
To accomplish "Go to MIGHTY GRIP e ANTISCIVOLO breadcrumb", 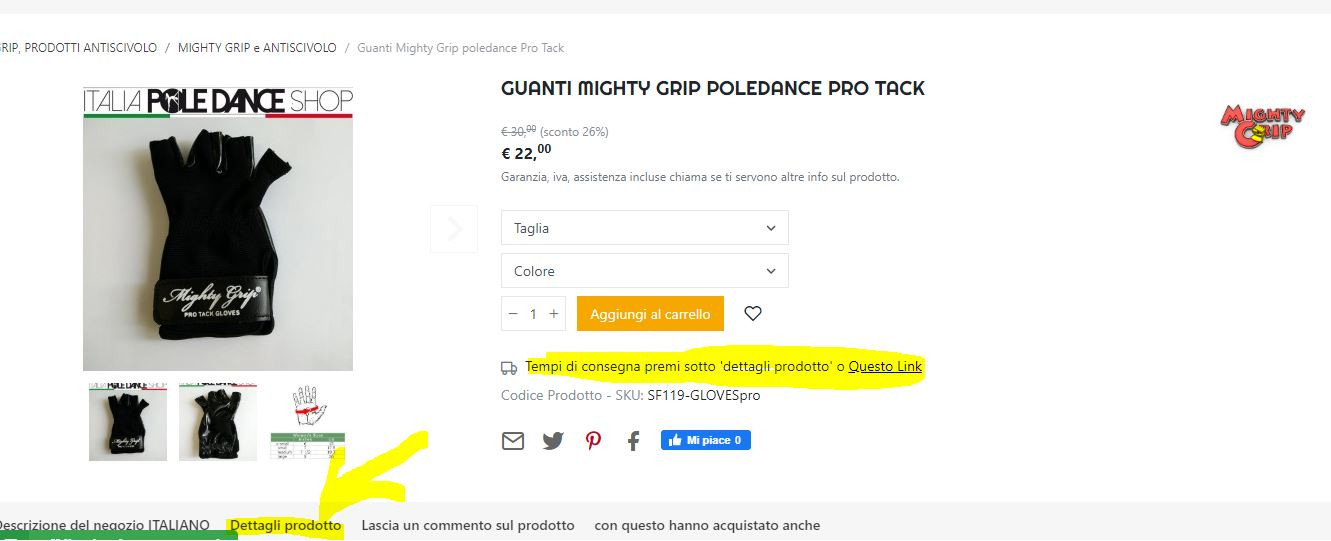I will click(x=257, y=48).
